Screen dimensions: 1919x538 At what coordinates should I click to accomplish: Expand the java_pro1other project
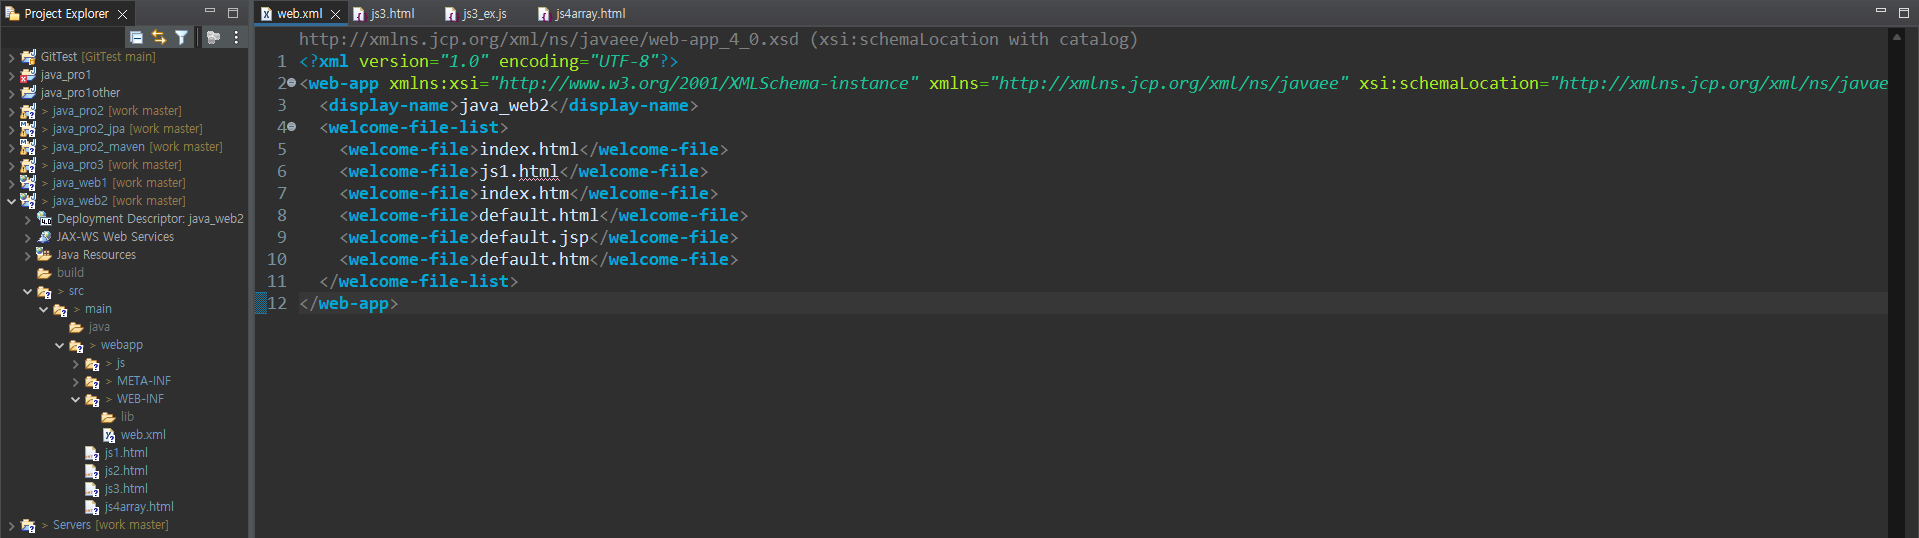11,93
